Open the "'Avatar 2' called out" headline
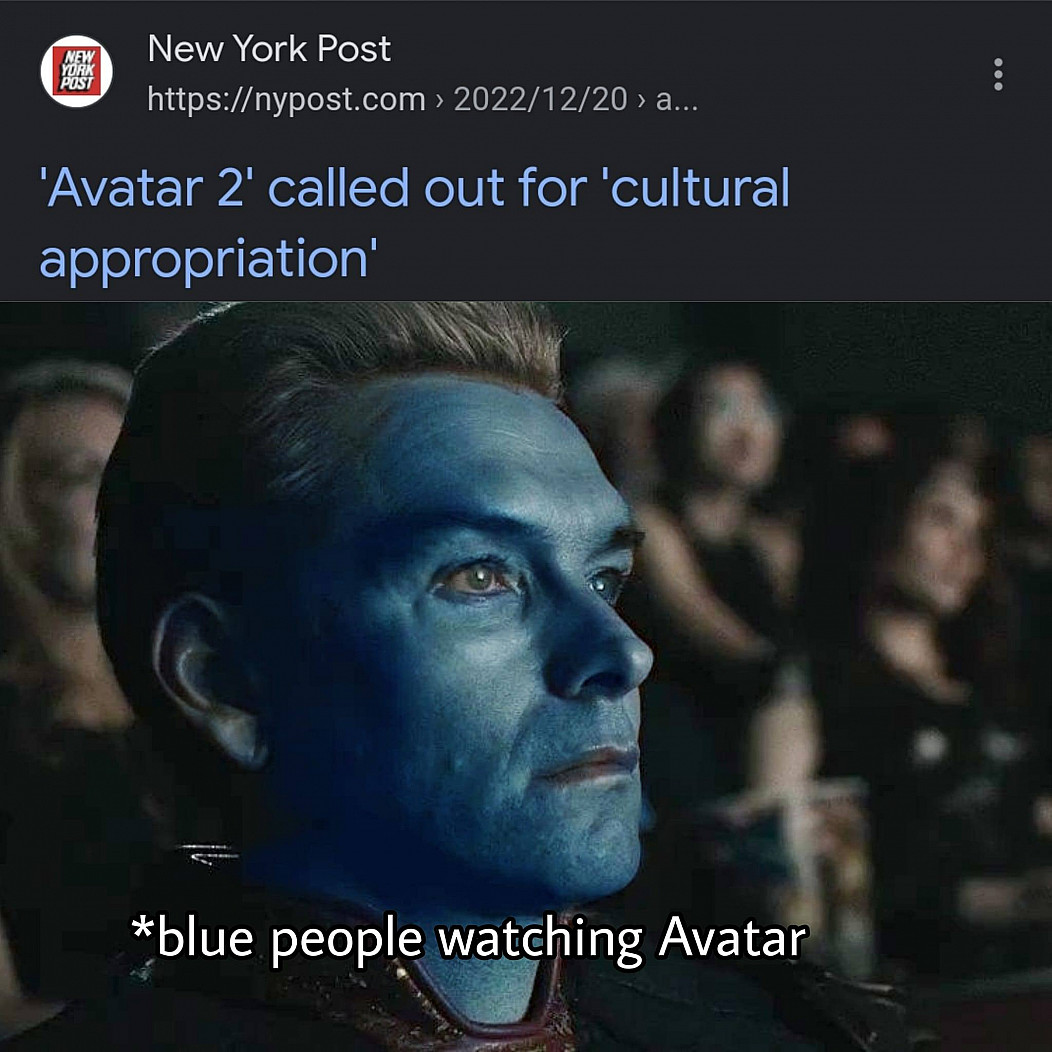 click(x=414, y=222)
